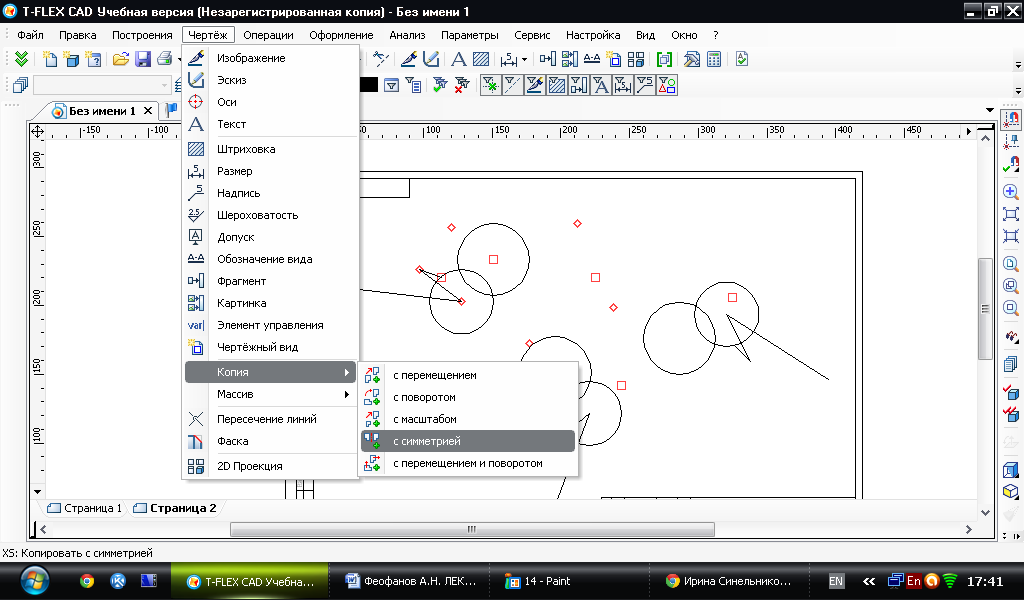
Task: Select the text tool icon in toolbar
Action: point(459,59)
